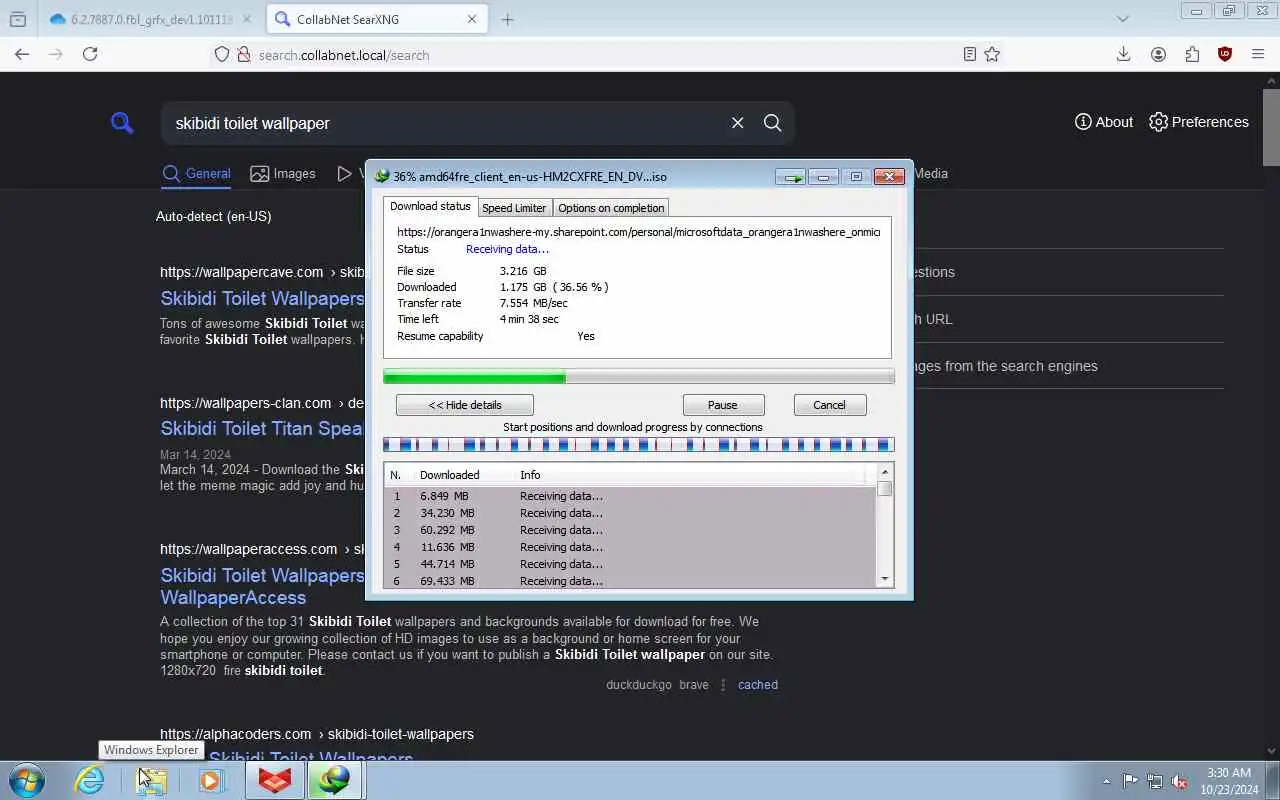Clear the search query with X
This screenshot has width=1280, height=800.
(x=737, y=122)
